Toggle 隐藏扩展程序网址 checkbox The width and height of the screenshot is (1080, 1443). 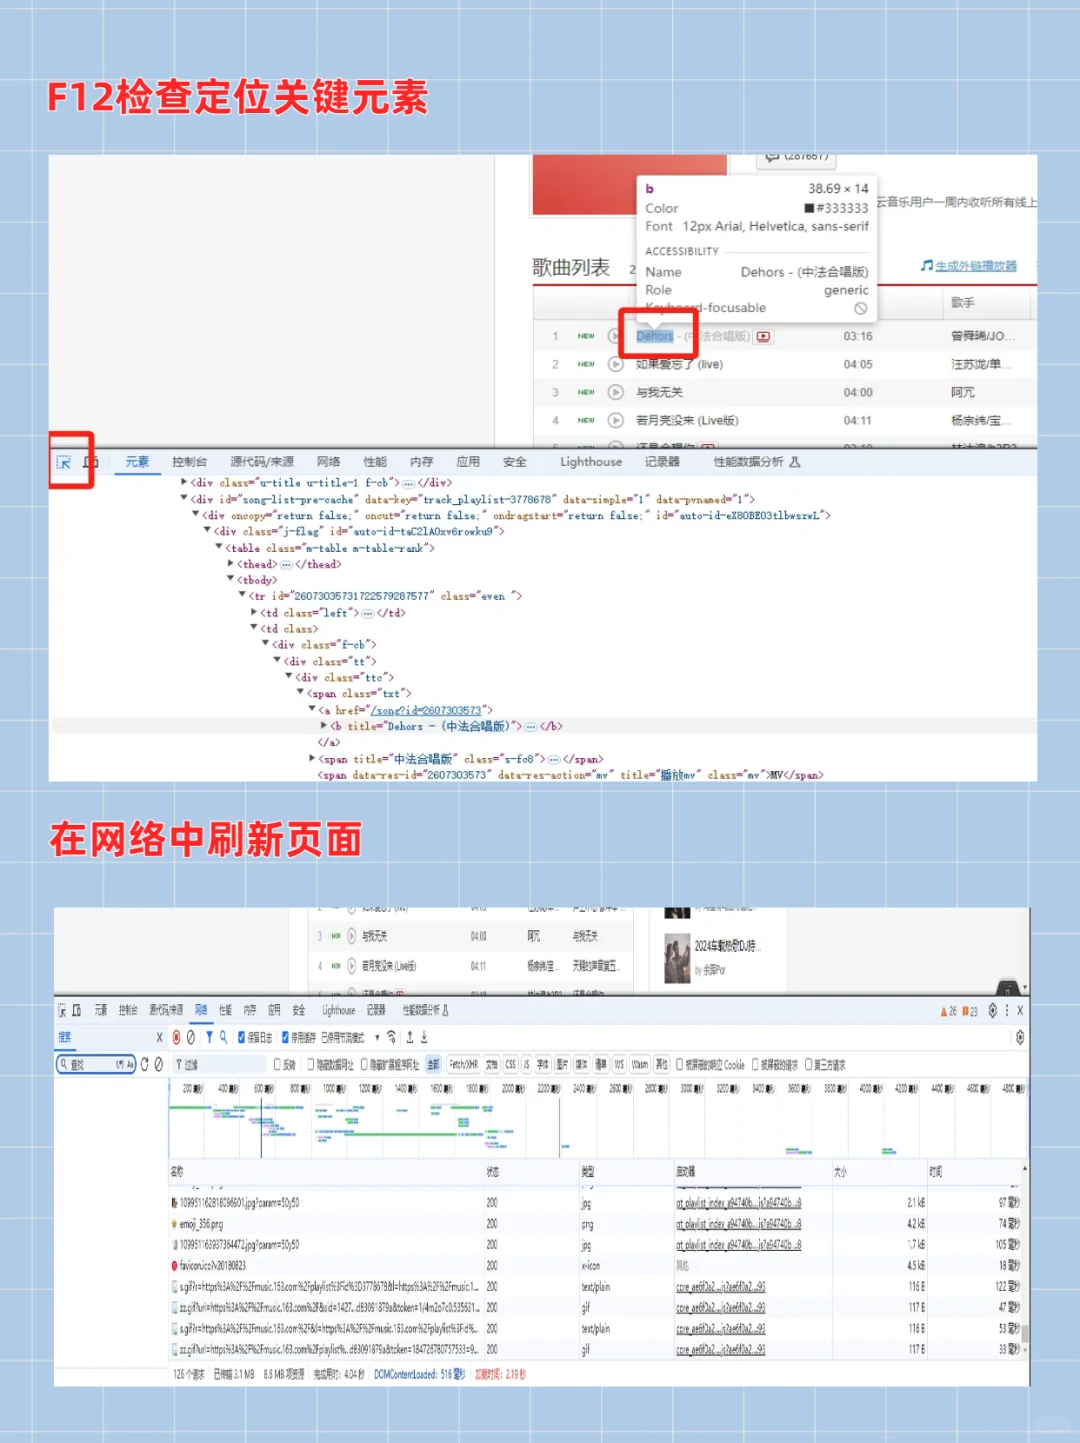tap(364, 1064)
